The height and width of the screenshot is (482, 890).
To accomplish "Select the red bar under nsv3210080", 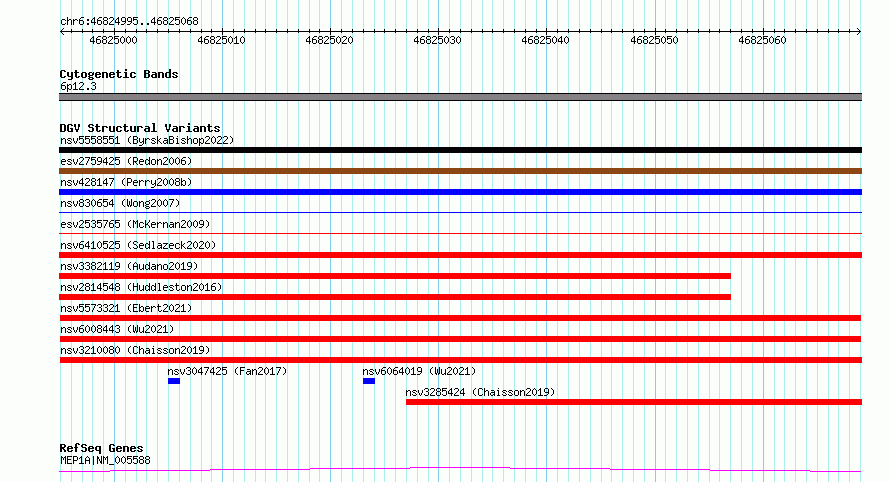I will (x=460, y=360).
